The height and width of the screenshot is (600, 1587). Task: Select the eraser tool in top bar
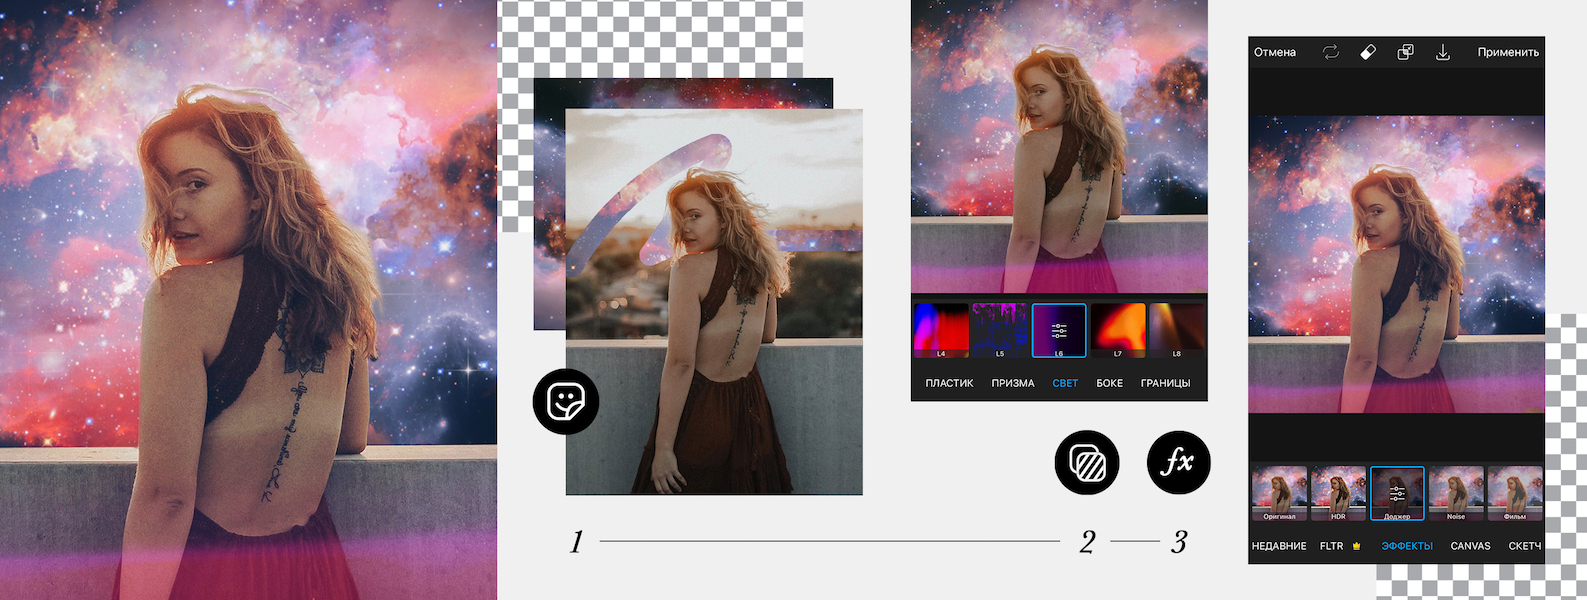[x=1368, y=52]
